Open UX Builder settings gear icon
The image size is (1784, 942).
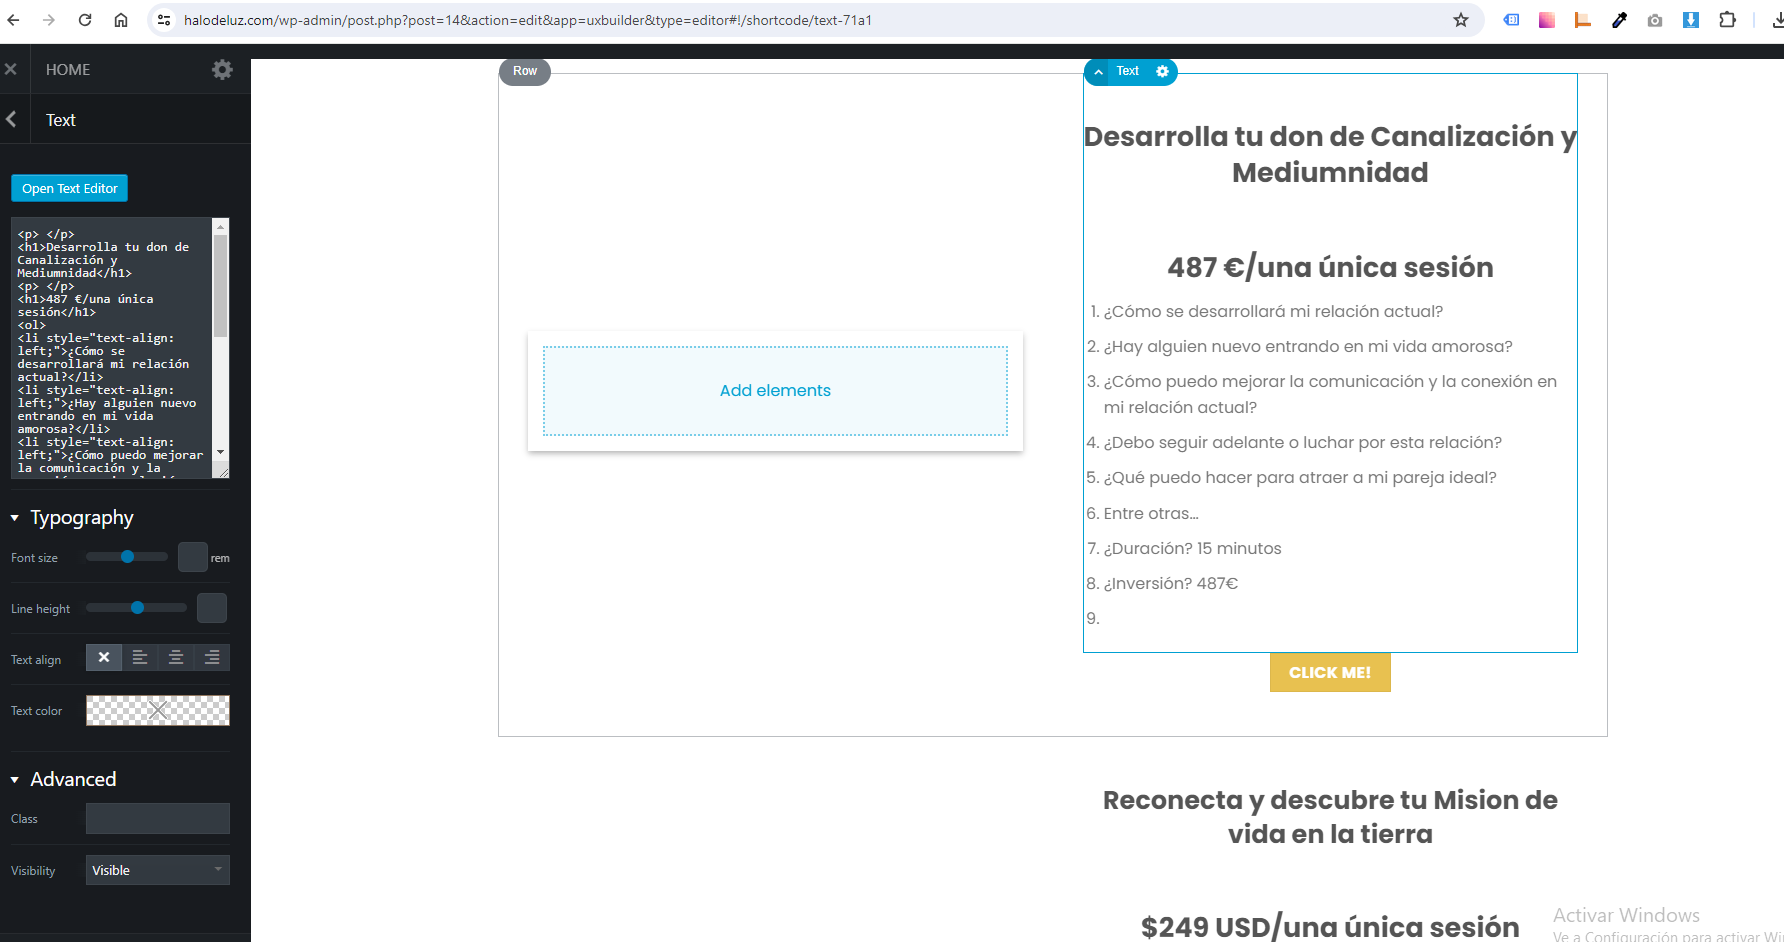(x=222, y=69)
